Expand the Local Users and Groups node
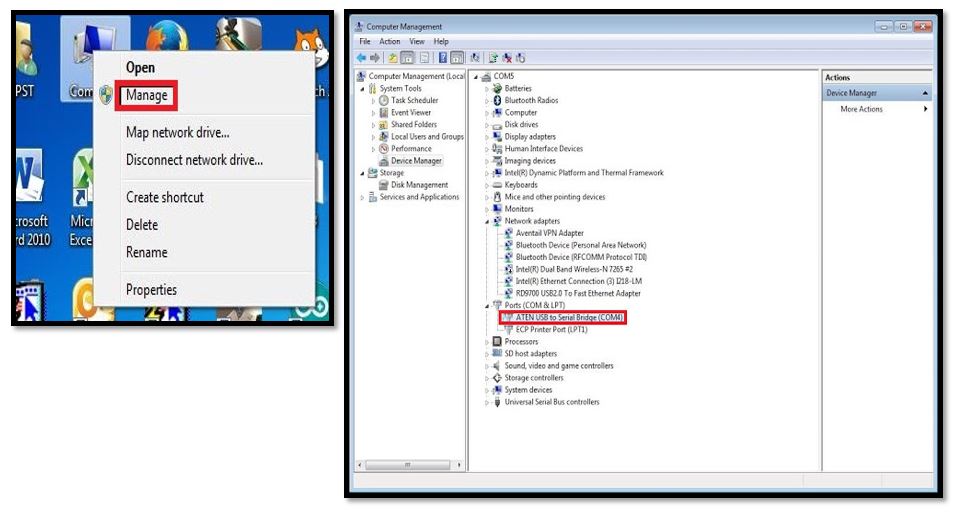The width and height of the screenshot is (958, 519). click(x=373, y=137)
